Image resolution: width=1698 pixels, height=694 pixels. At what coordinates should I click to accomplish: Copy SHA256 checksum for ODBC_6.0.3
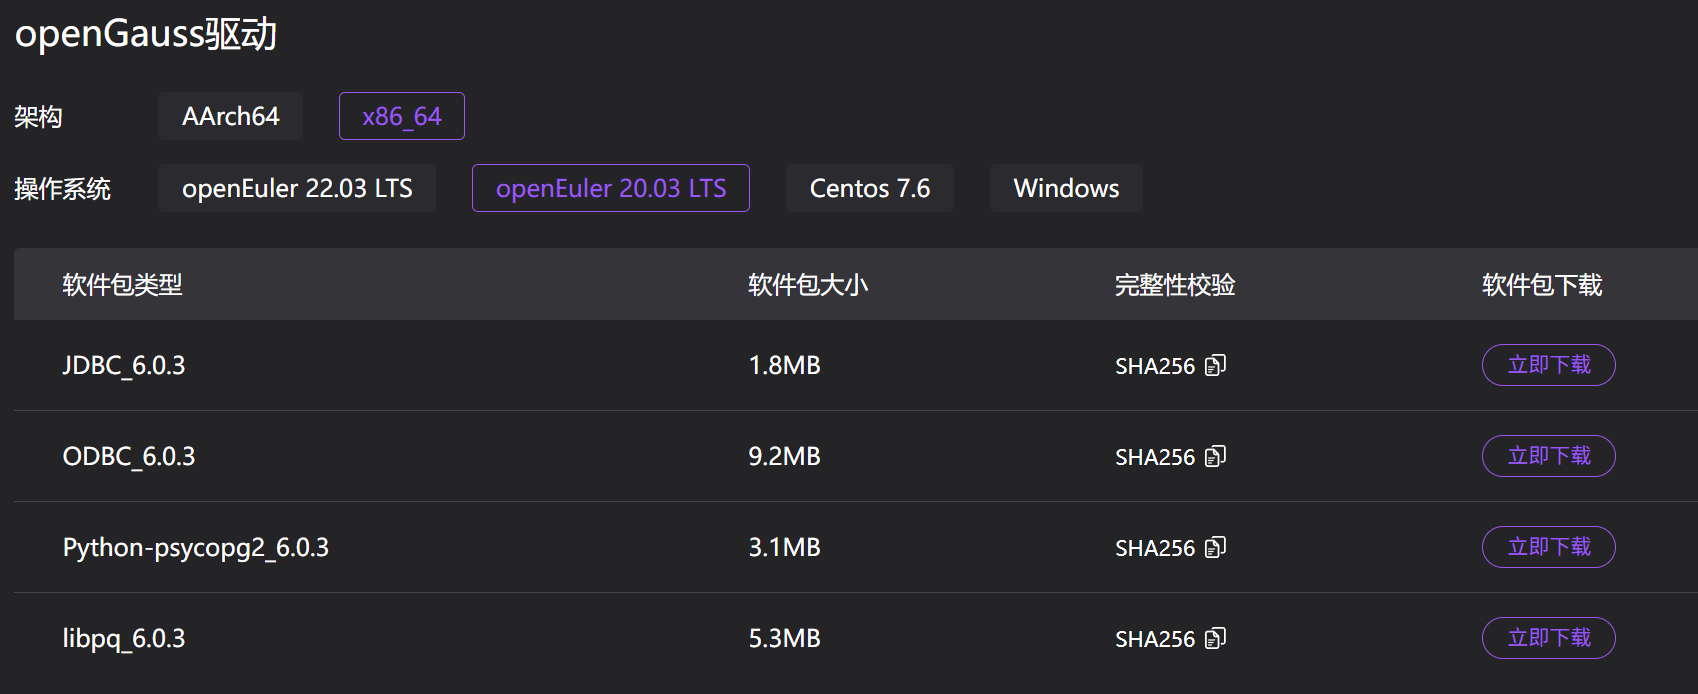coord(1215,457)
